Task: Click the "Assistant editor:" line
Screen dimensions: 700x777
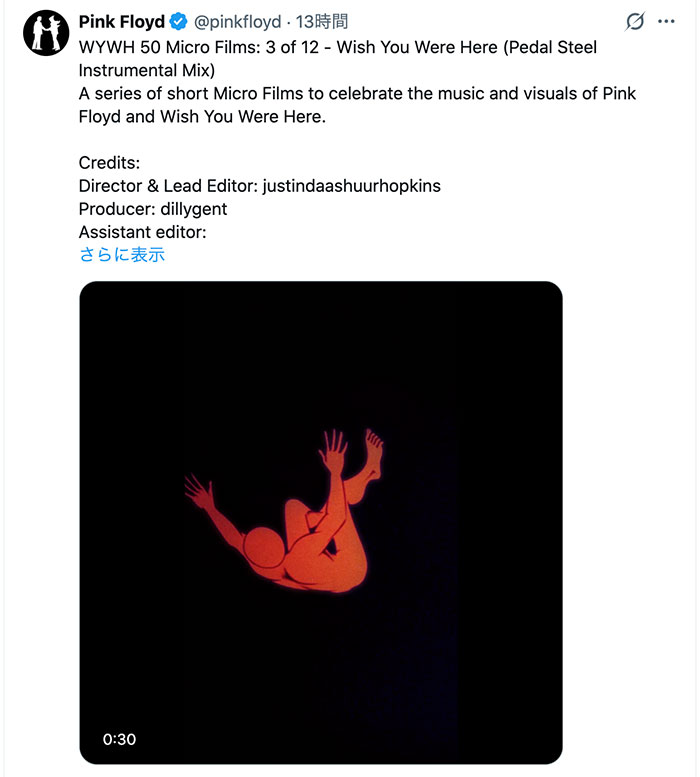Action: [x=142, y=231]
